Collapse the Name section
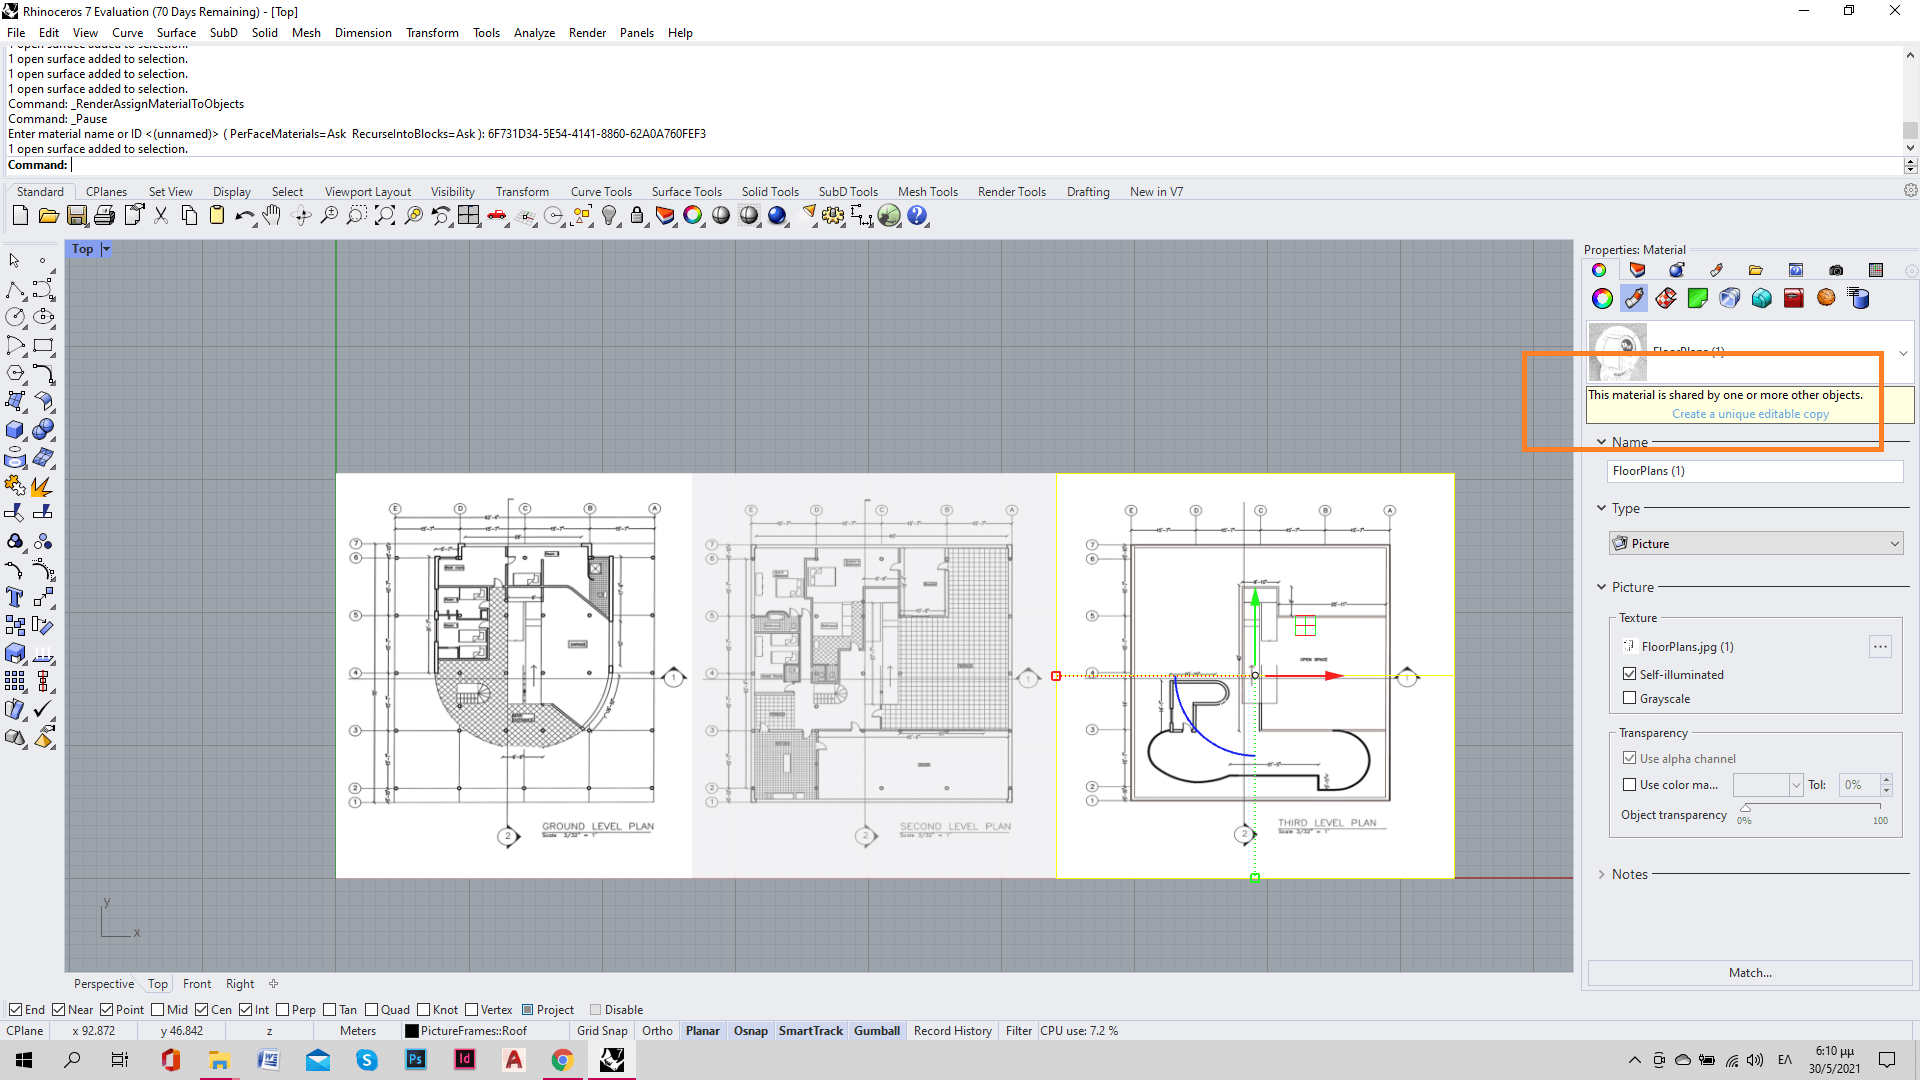The width and height of the screenshot is (1920, 1080). click(1602, 442)
